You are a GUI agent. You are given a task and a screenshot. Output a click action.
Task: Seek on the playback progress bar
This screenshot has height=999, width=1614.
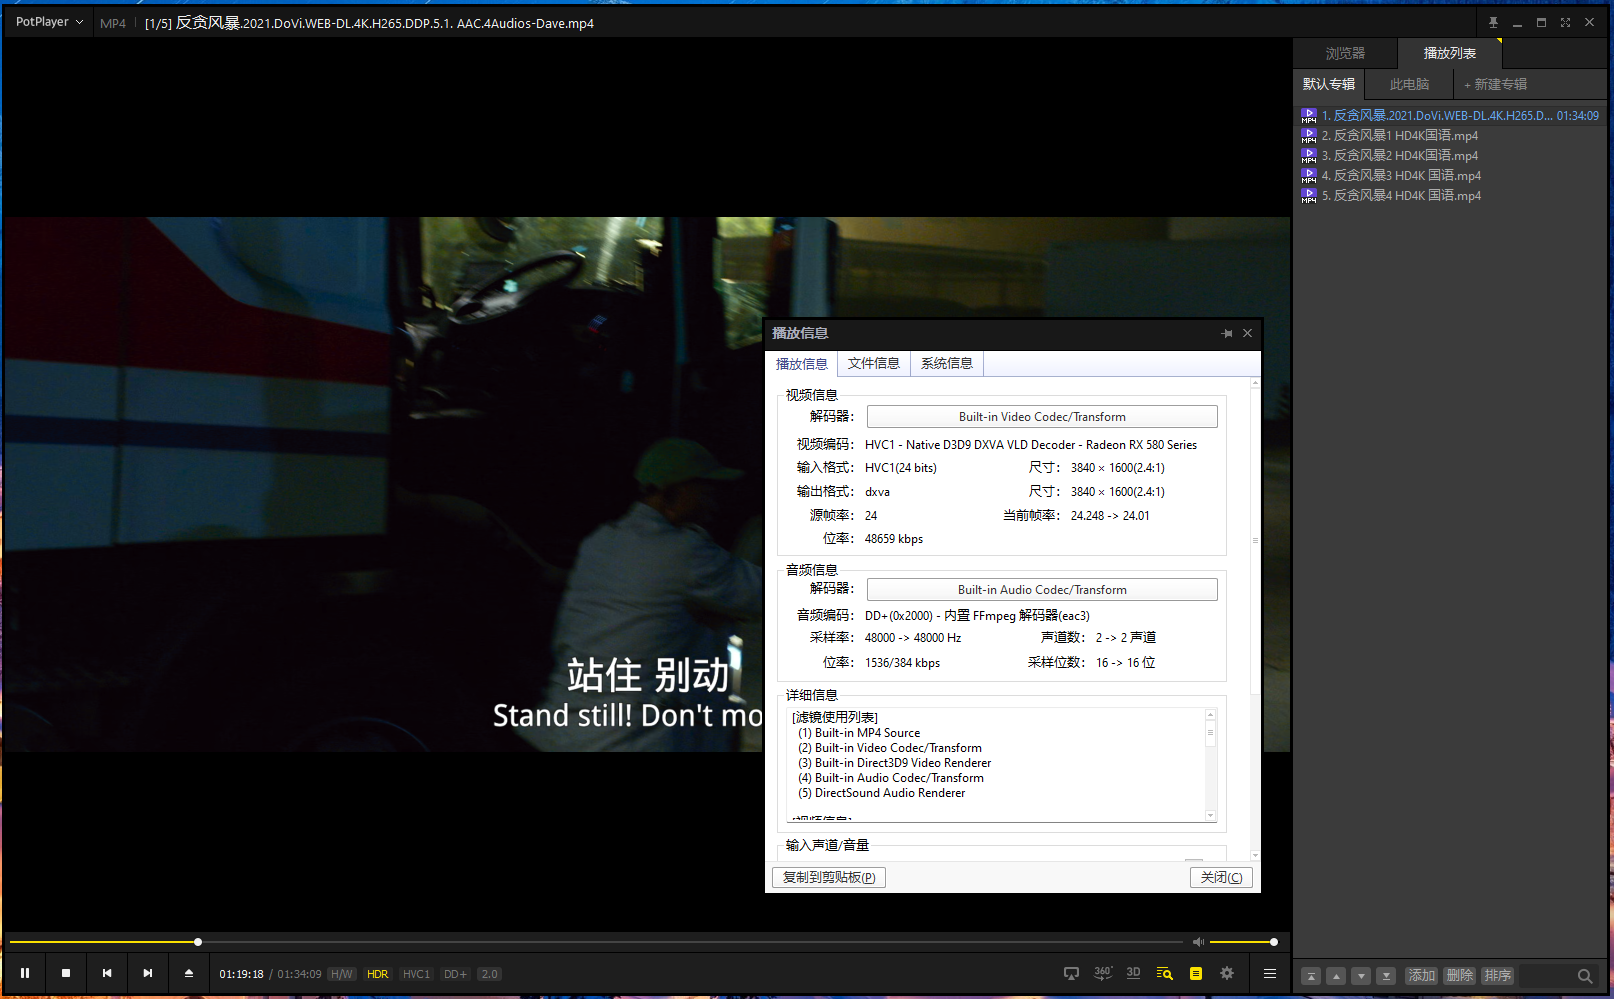click(596, 942)
